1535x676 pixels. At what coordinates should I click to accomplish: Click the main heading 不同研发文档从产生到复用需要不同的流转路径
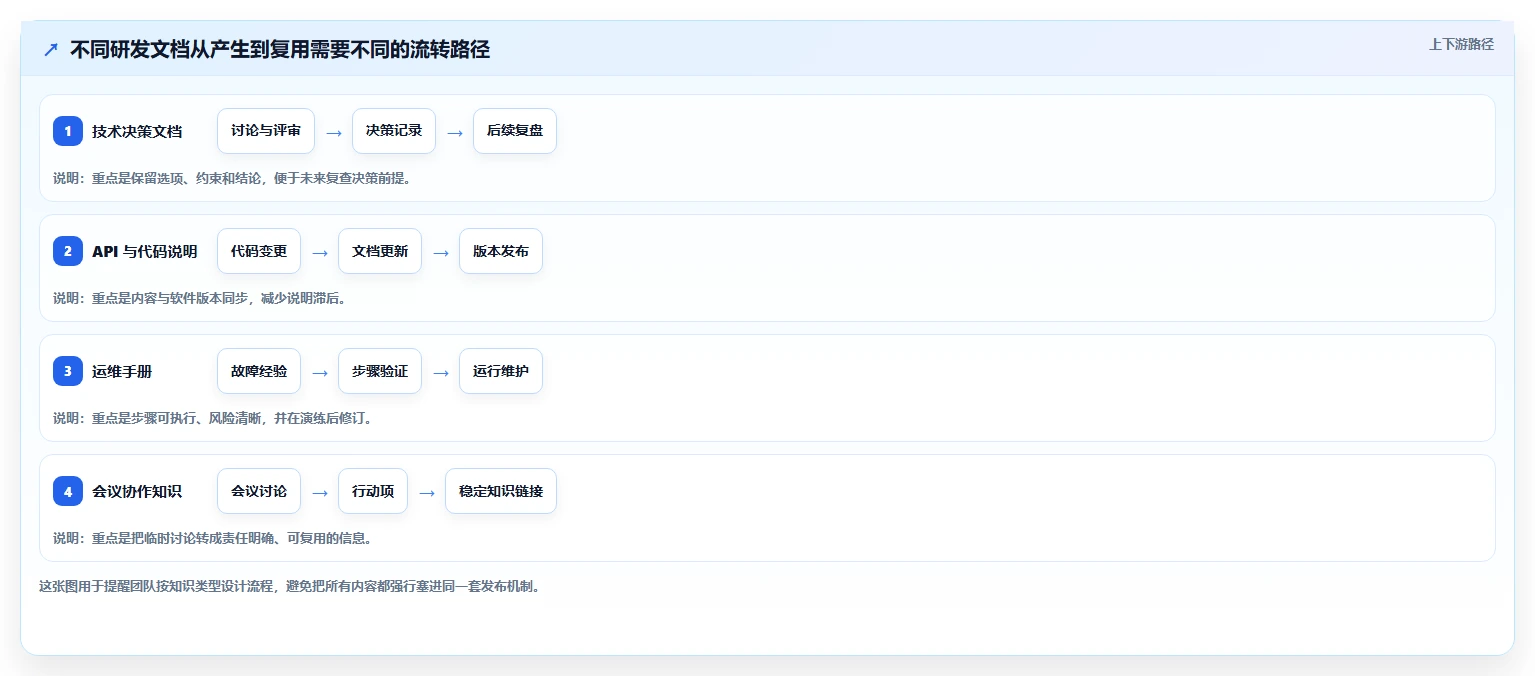280,49
